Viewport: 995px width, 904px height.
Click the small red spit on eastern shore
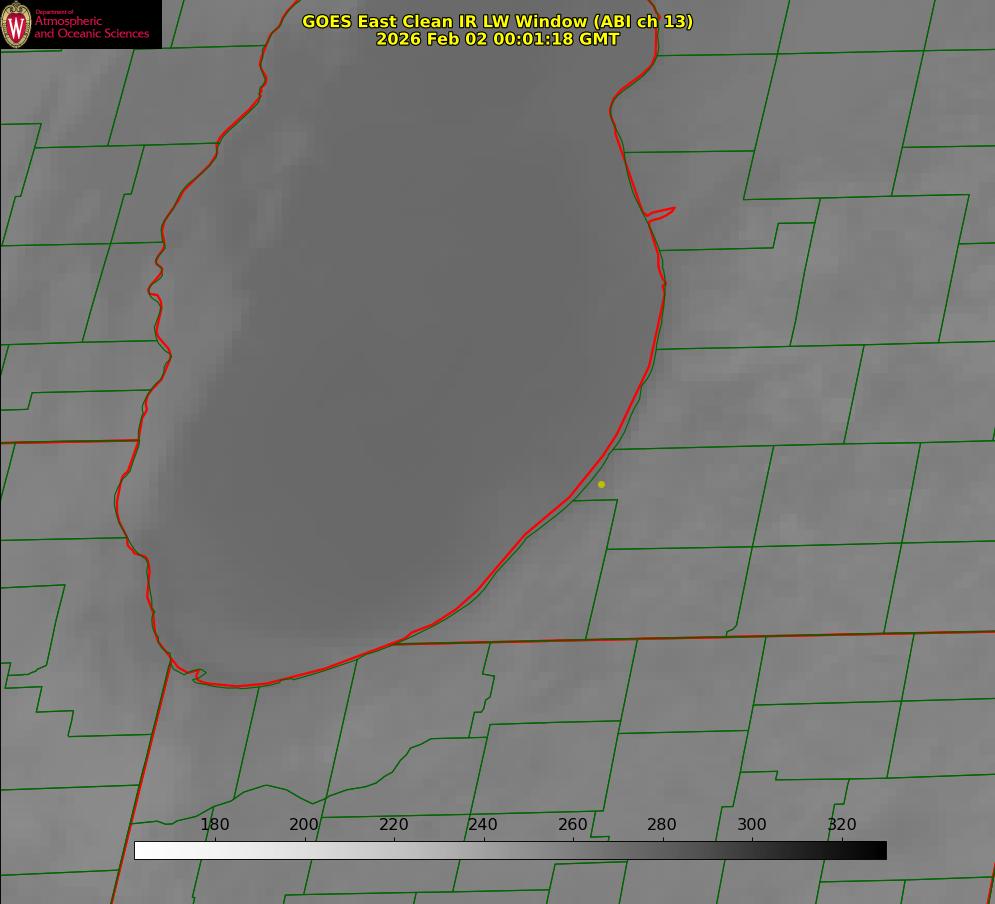pyautogui.click(x=662, y=212)
